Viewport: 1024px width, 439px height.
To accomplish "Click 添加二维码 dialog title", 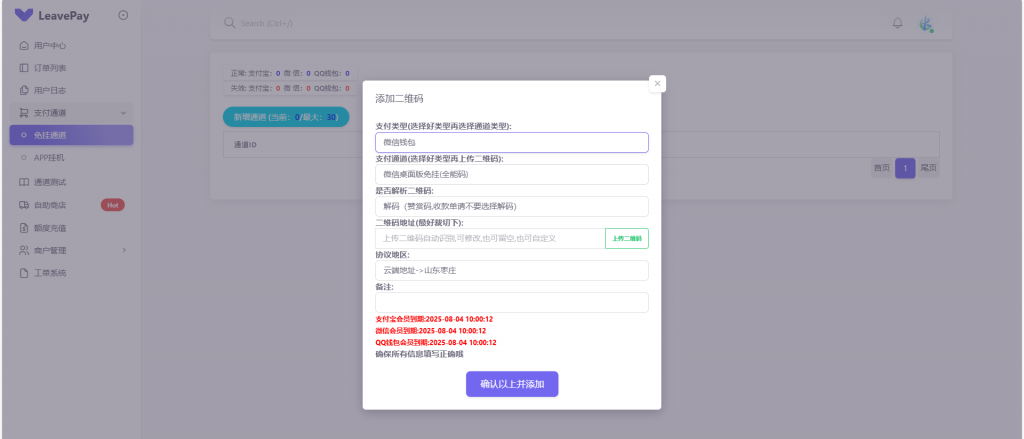I will pyautogui.click(x=399, y=99).
